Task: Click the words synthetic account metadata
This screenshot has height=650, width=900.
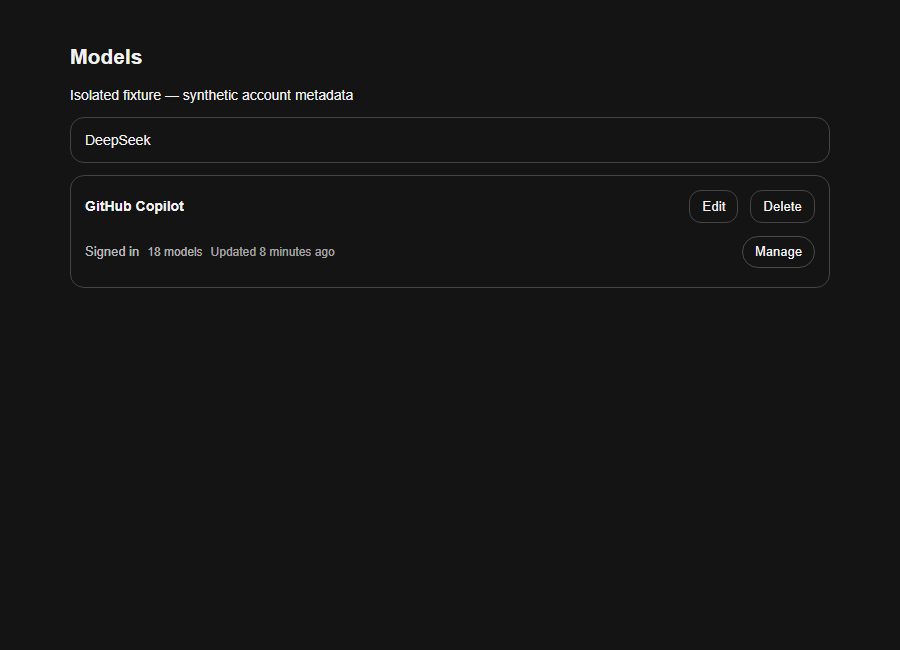Action: (x=267, y=95)
